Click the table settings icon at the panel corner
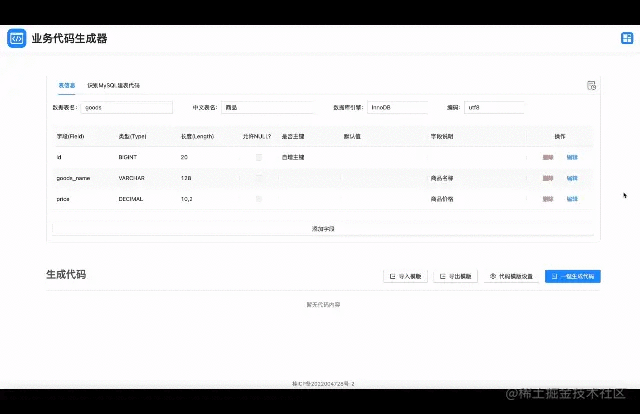 click(x=591, y=86)
